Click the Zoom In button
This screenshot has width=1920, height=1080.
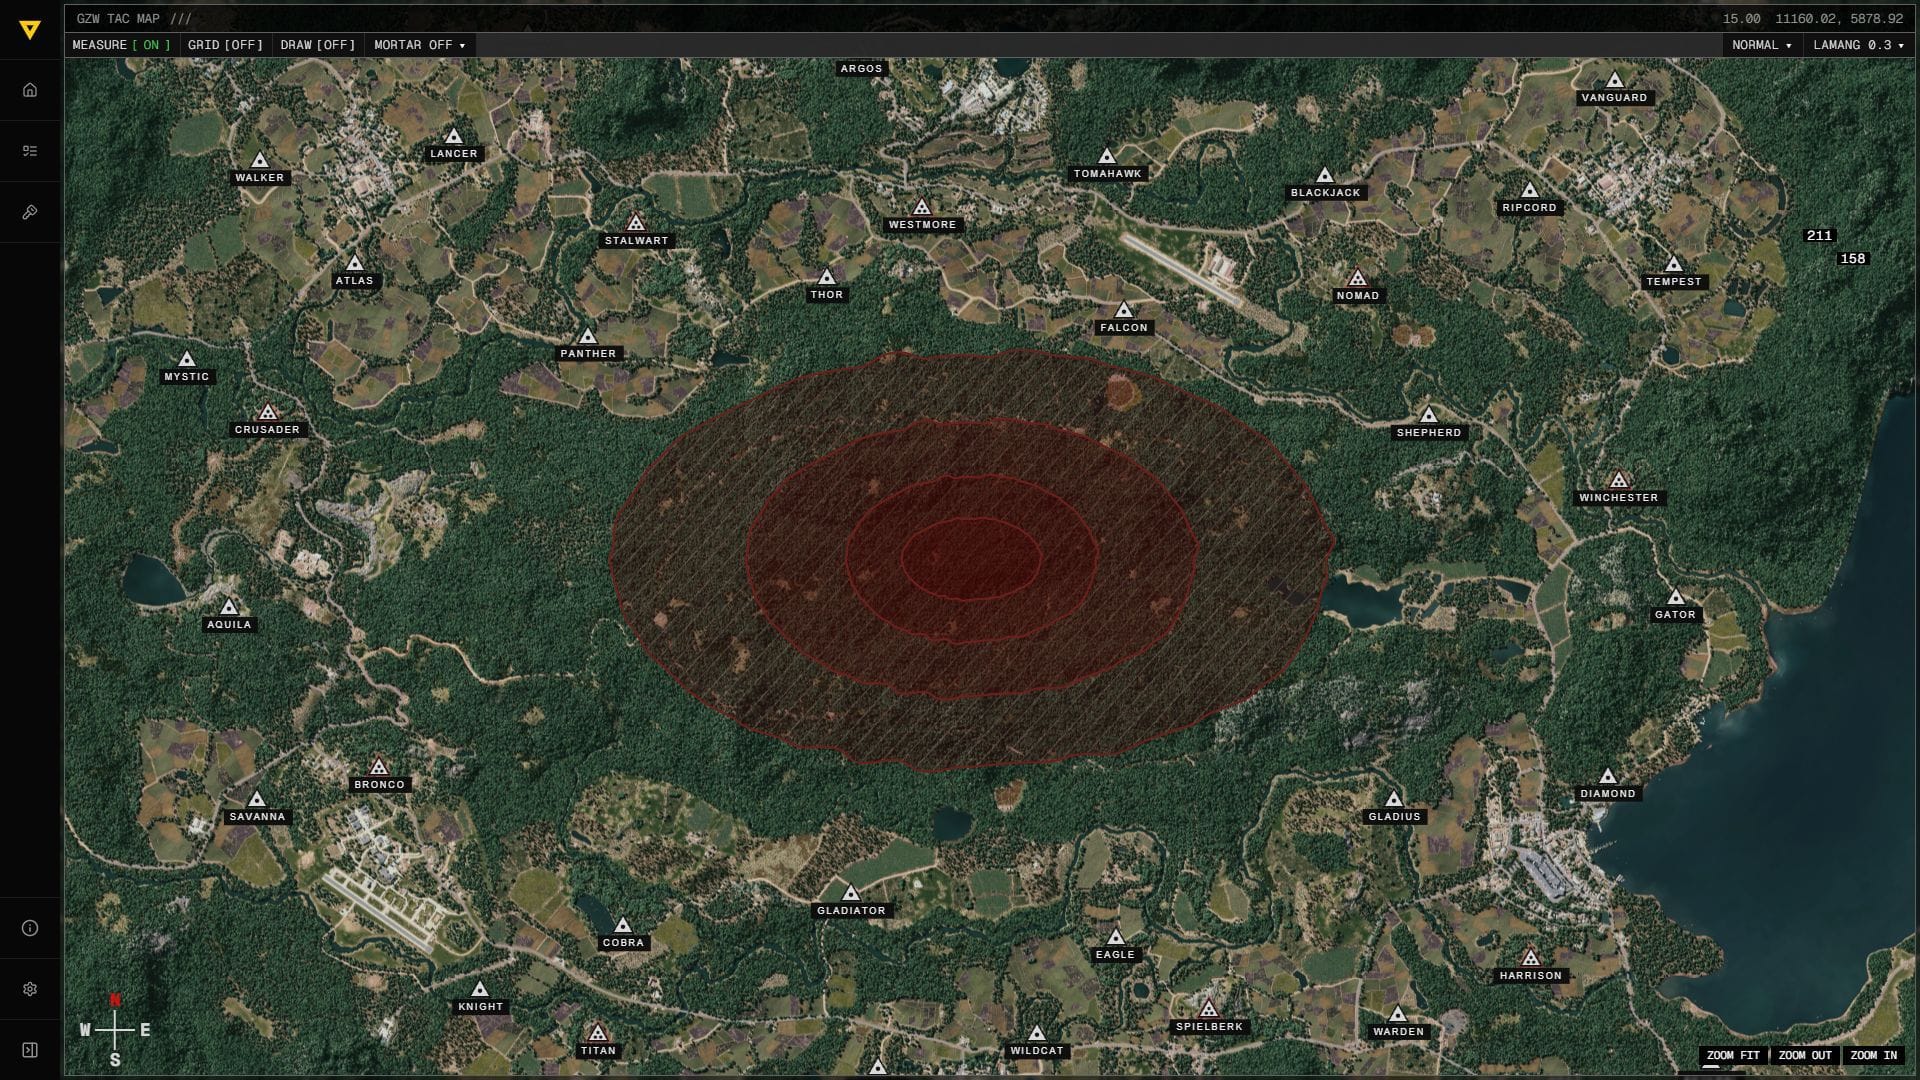[1873, 1055]
